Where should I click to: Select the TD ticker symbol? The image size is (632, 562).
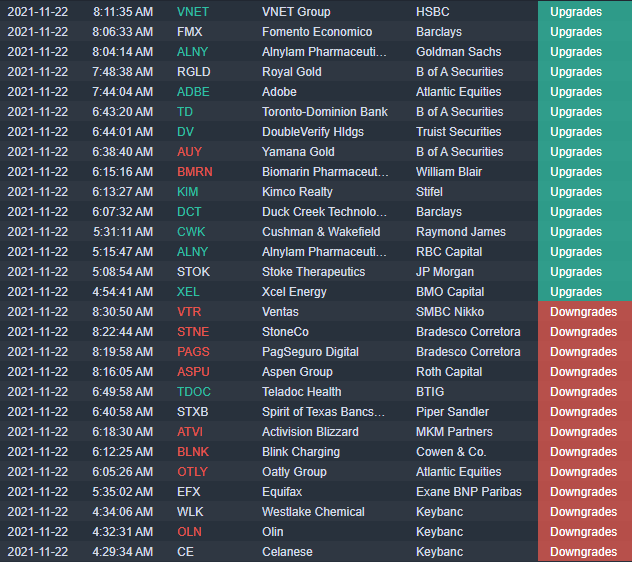click(x=185, y=112)
